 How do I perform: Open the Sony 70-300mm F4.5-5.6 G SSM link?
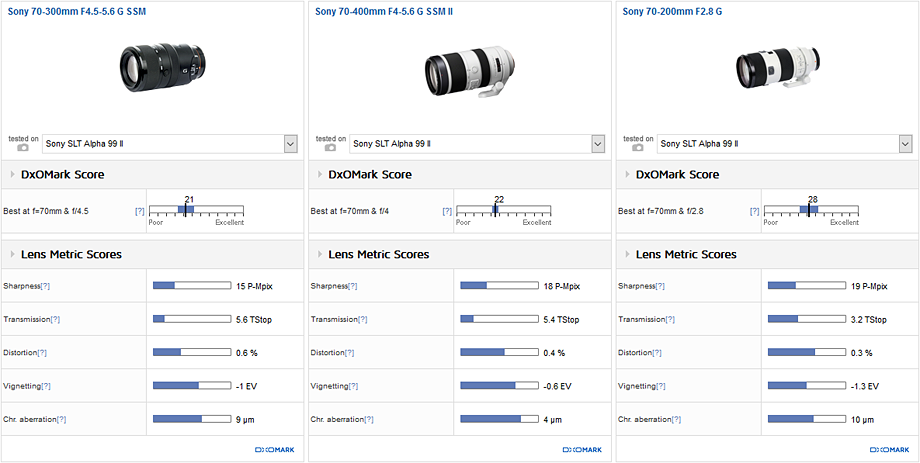[x=77, y=11]
